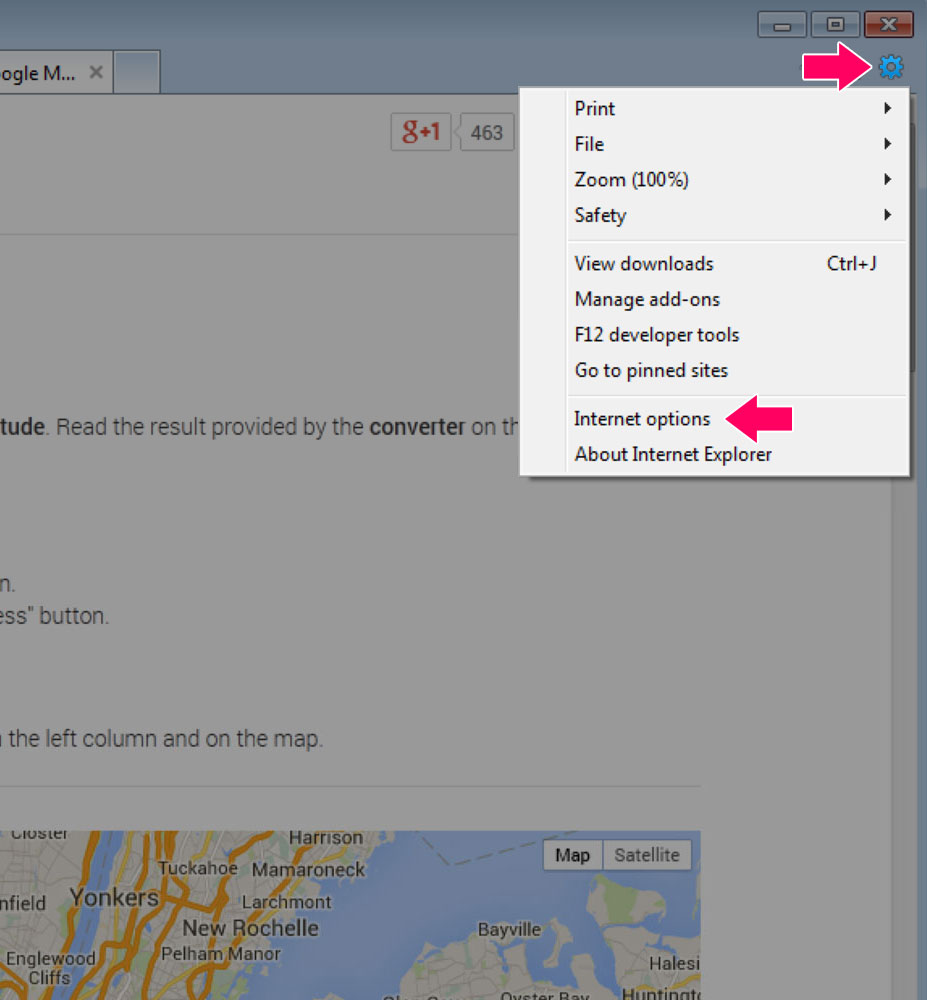Screen dimensions: 927x1000
Task: Close the Internet Explorer window
Action: [889, 25]
